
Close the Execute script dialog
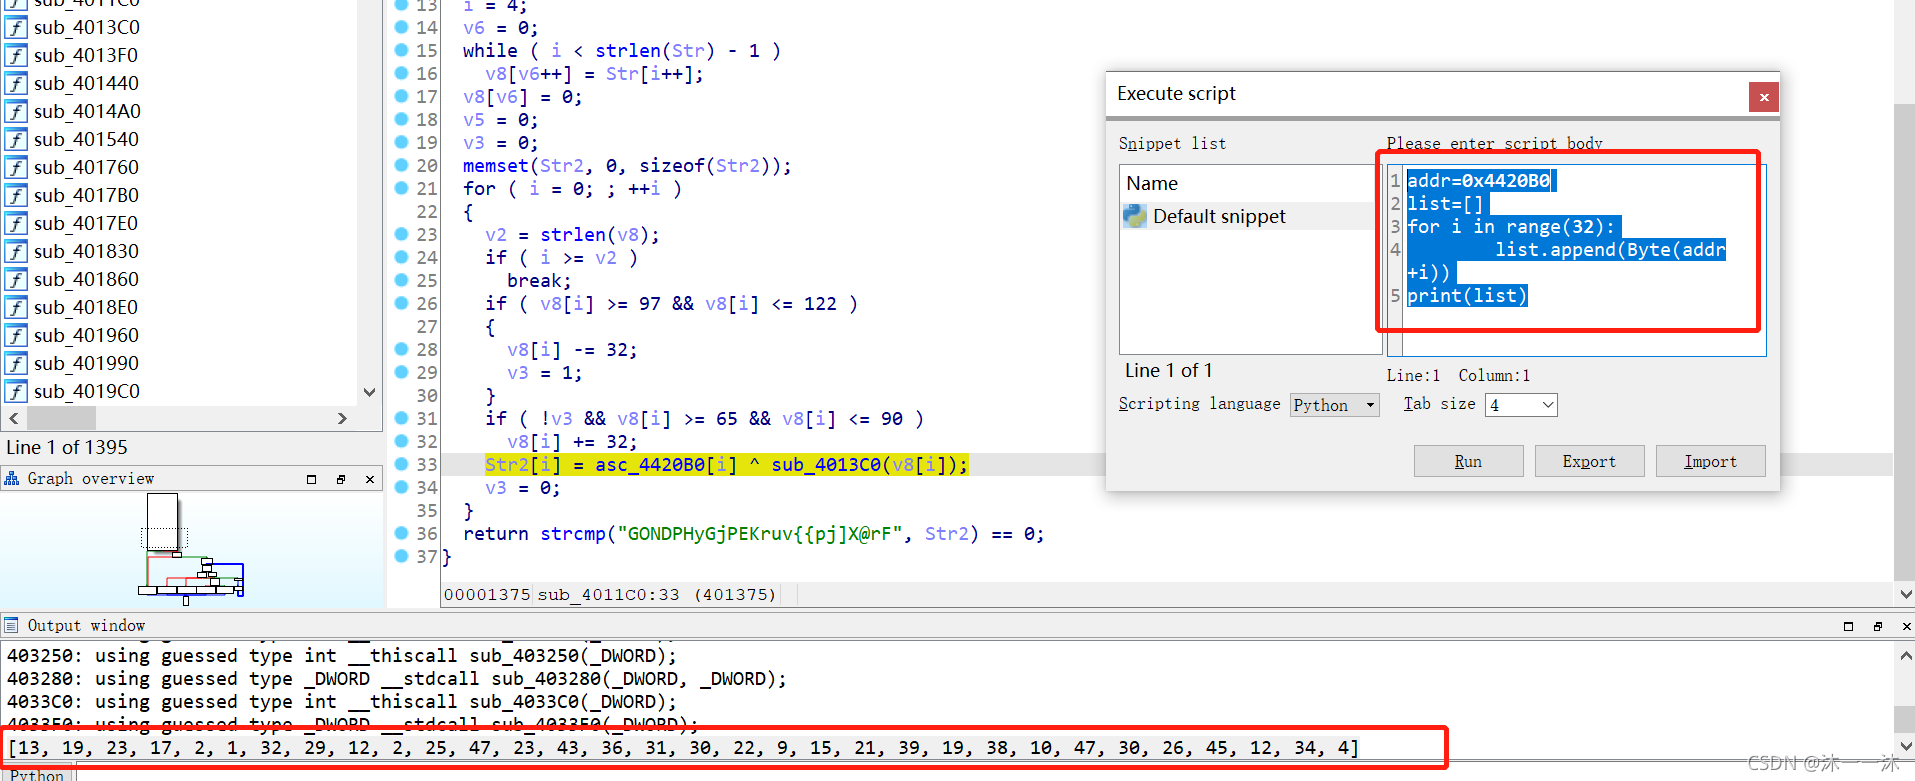(1764, 97)
